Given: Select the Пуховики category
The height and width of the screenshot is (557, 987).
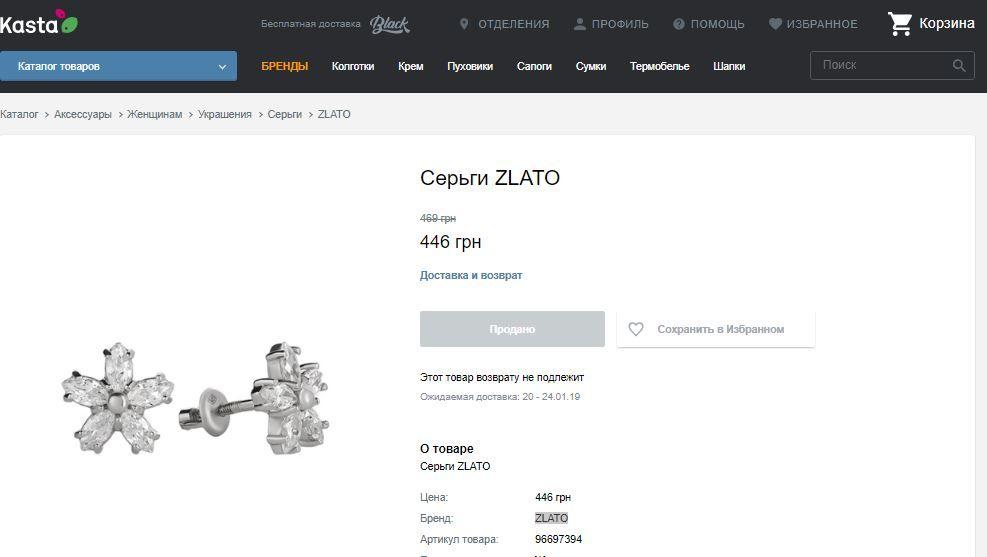Looking at the screenshot, I should pos(470,67).
